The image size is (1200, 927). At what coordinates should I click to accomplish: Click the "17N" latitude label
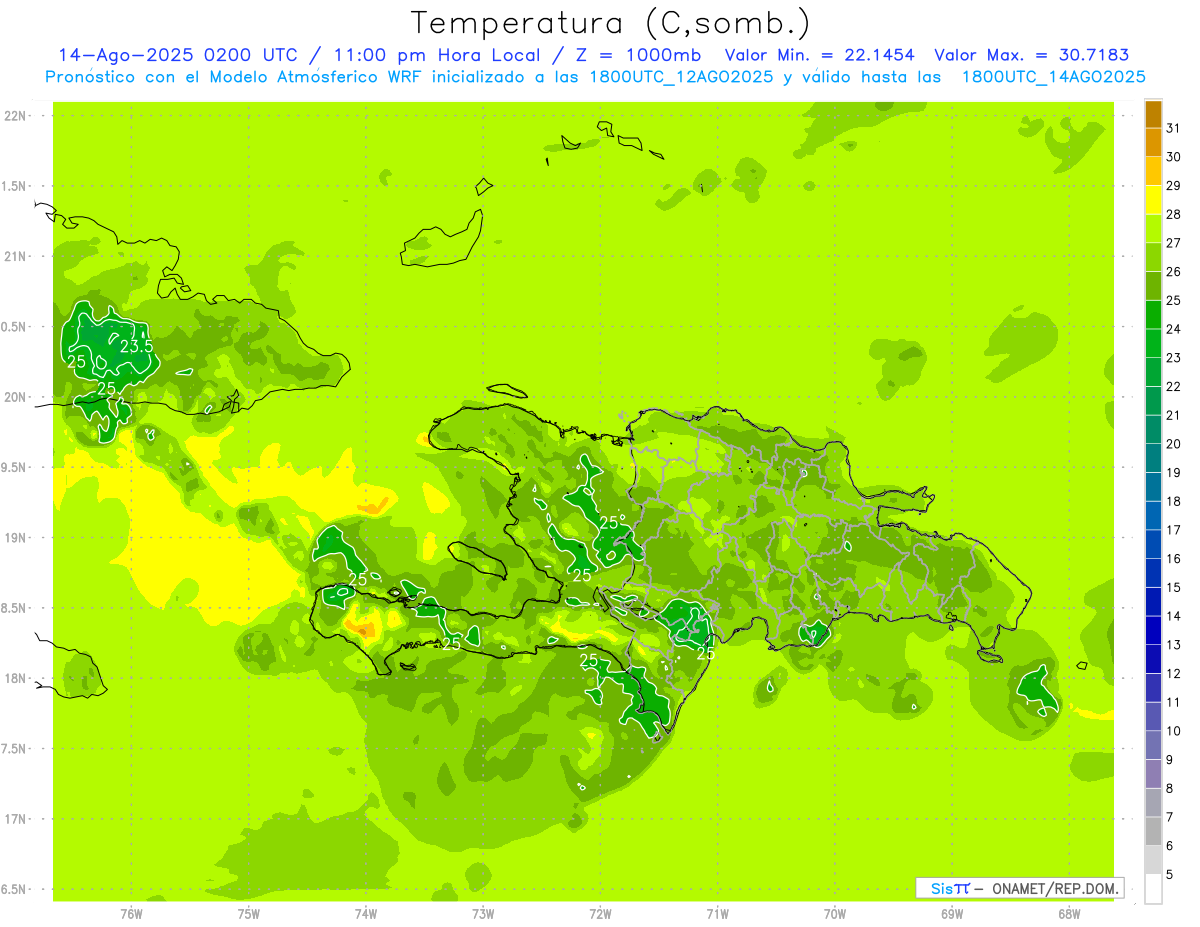point(14,820)
